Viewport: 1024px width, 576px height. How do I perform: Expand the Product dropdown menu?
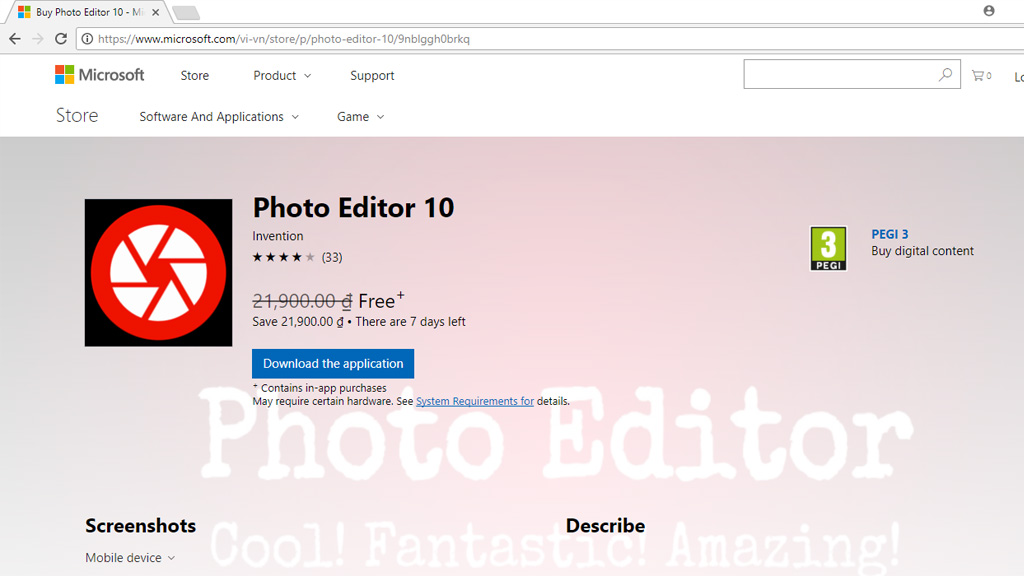[282, 76]
